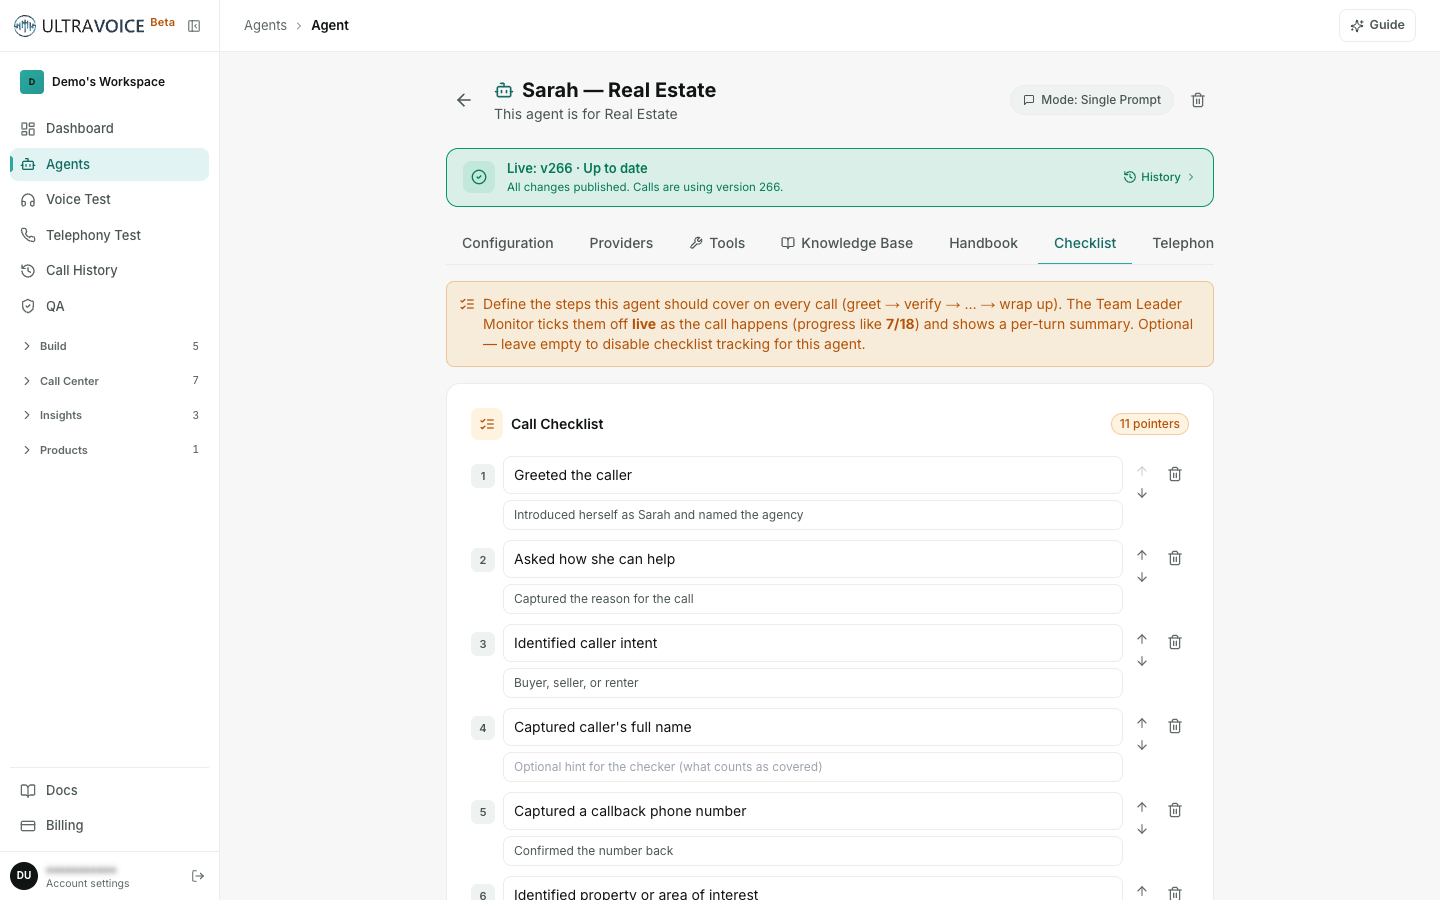Open the QA page
The width and height of the screenshot is (1440, 900).
(x=109, y=306)
